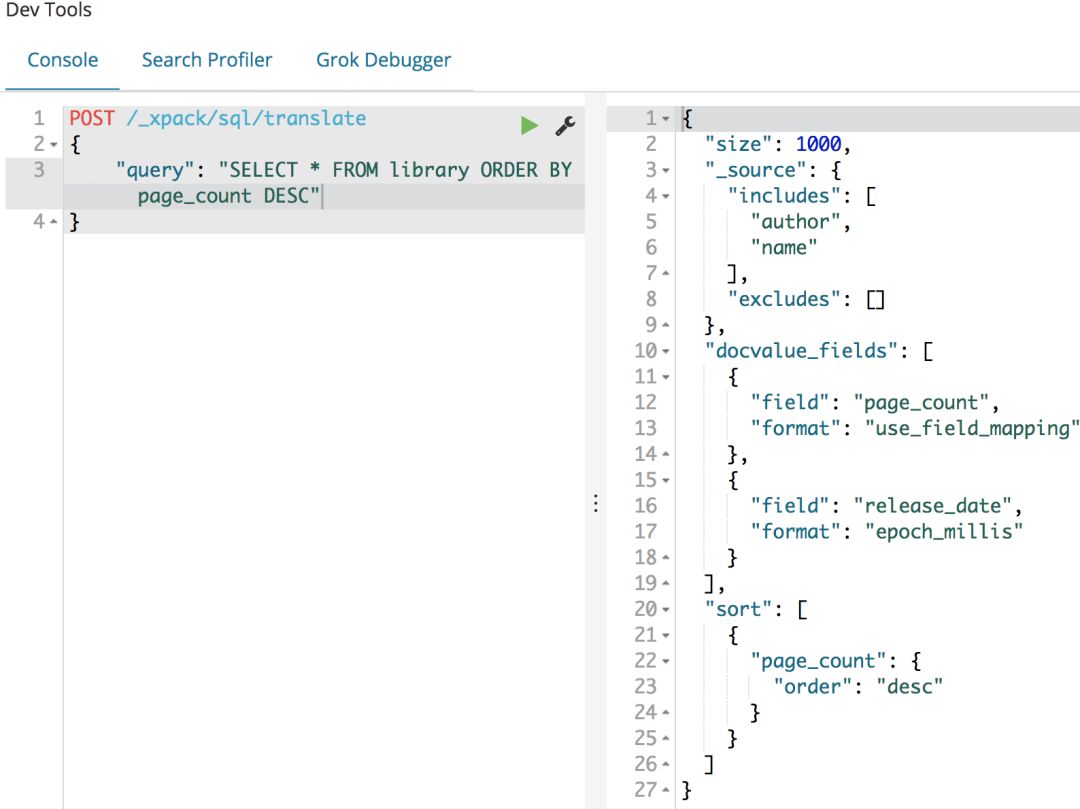1080x809 pixels.
Task: Click the "epoch_millis" format value
Action: tap(944, 532)
